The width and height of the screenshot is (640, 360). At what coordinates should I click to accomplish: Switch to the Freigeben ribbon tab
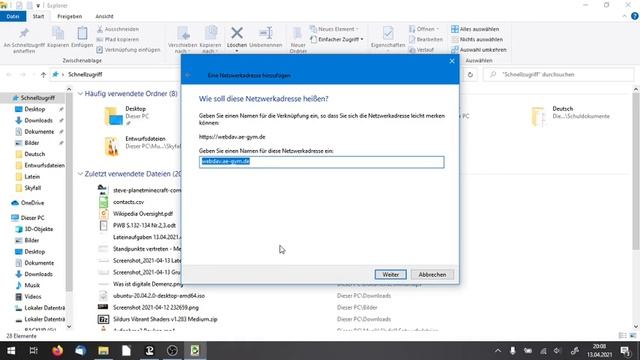coord(69,16)
